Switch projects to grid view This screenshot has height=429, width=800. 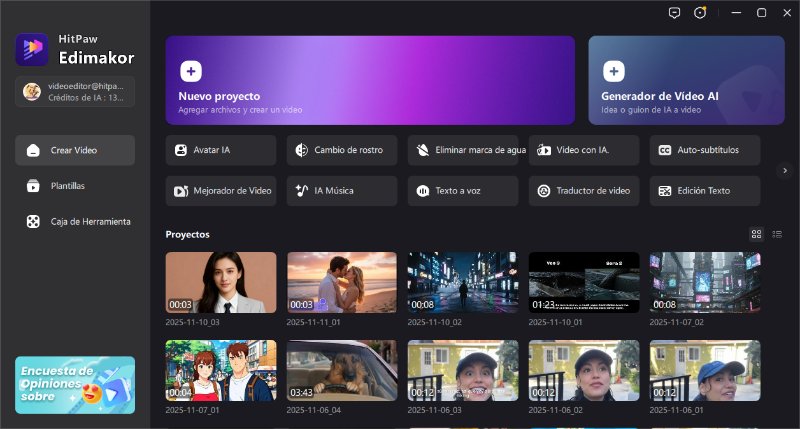756,234
